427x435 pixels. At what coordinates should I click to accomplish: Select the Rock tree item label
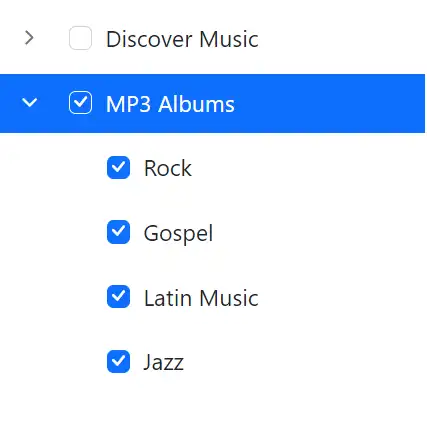(x=168, y=168)
